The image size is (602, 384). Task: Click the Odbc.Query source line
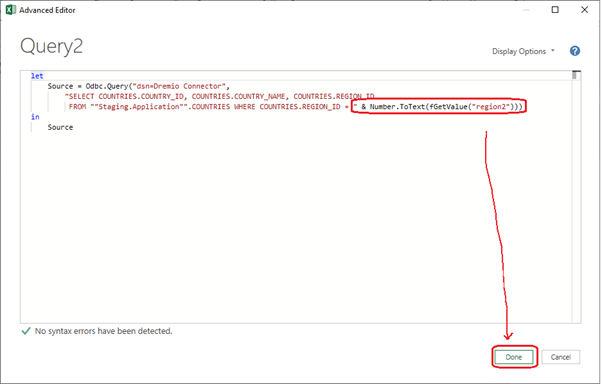[139, 86]
